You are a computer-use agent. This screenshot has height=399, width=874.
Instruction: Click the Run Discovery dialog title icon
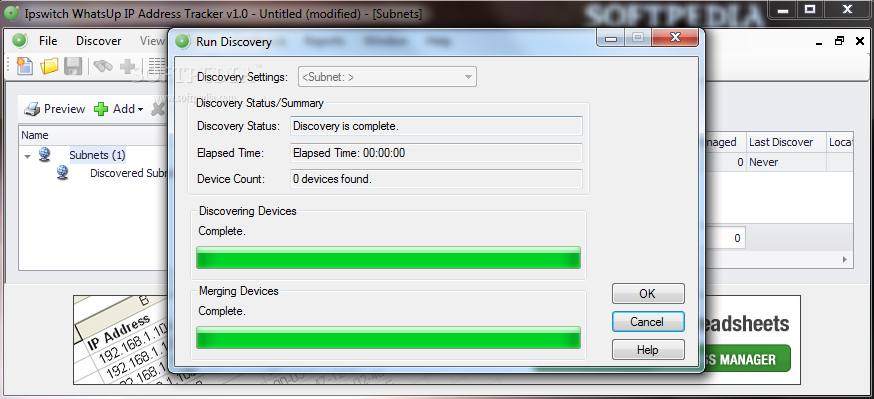tap(182, 42)
